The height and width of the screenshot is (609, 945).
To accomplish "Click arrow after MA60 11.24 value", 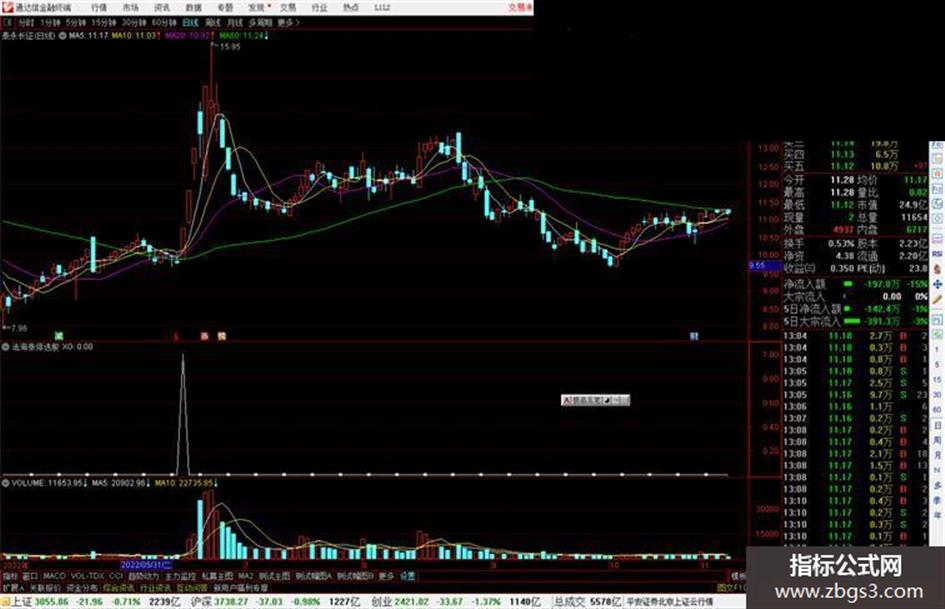I will click(x=267, y=36).
